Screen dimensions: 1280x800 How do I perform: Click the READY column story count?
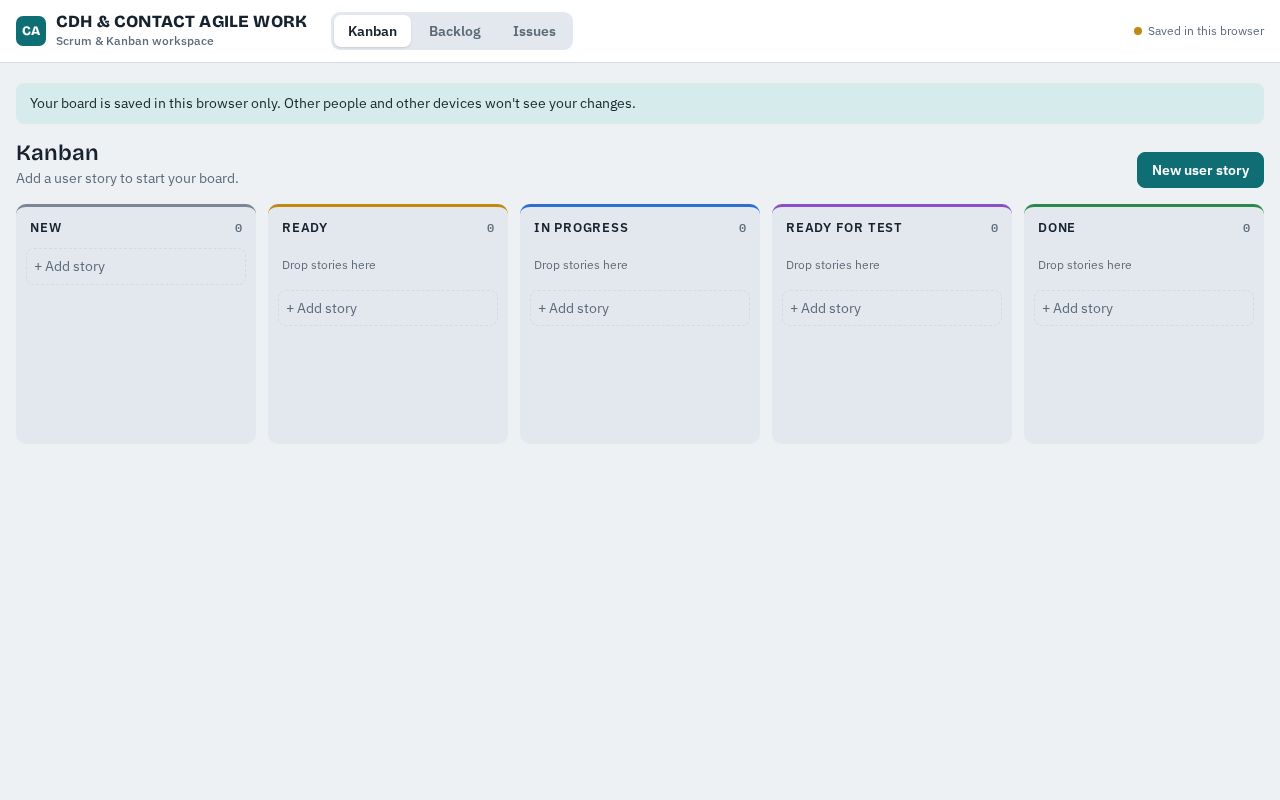pyautogui.click(x=490, y=228)
